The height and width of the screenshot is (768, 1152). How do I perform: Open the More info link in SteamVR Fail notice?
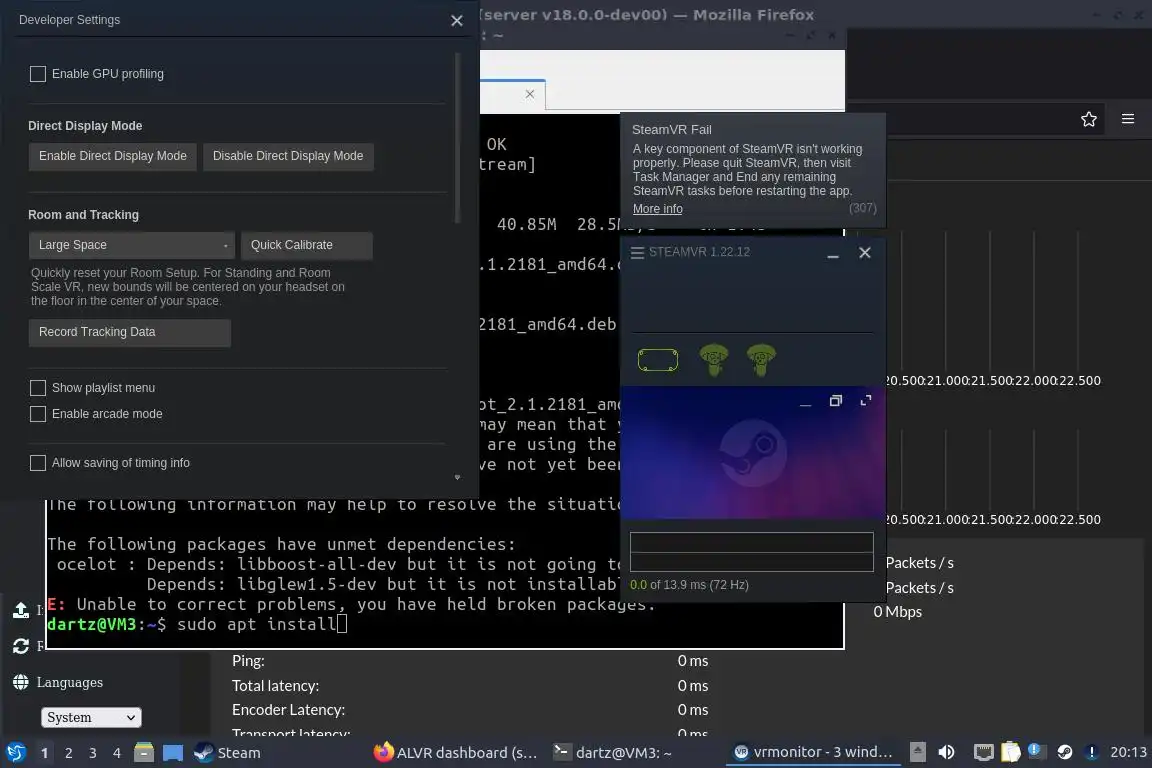click(658, 209)
